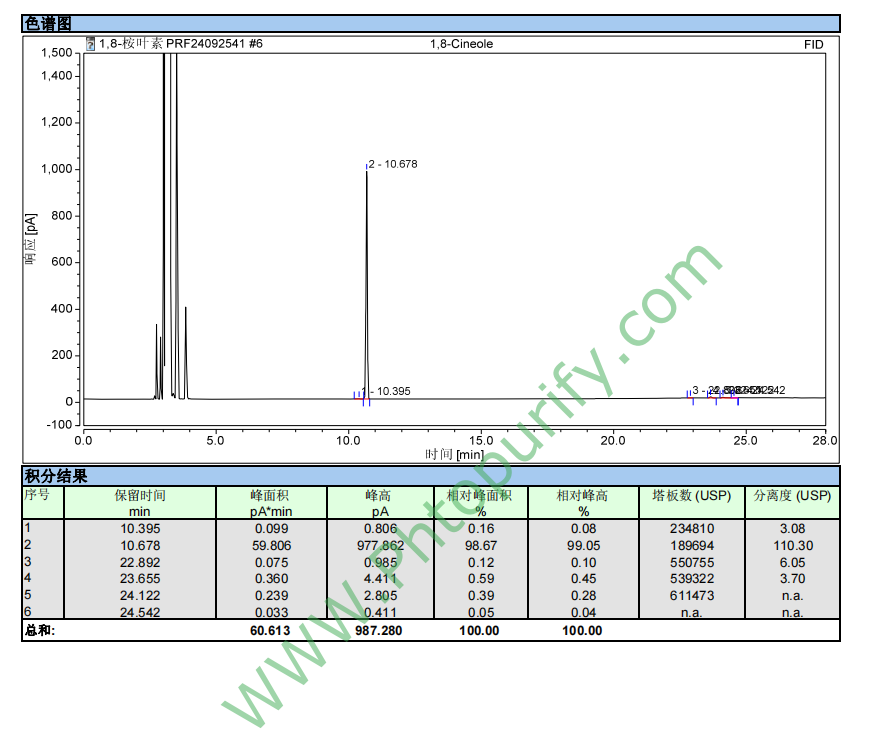Click the 总和 total row label
Viewport: 883px width, 734px height.
click(x=41, y=630)
